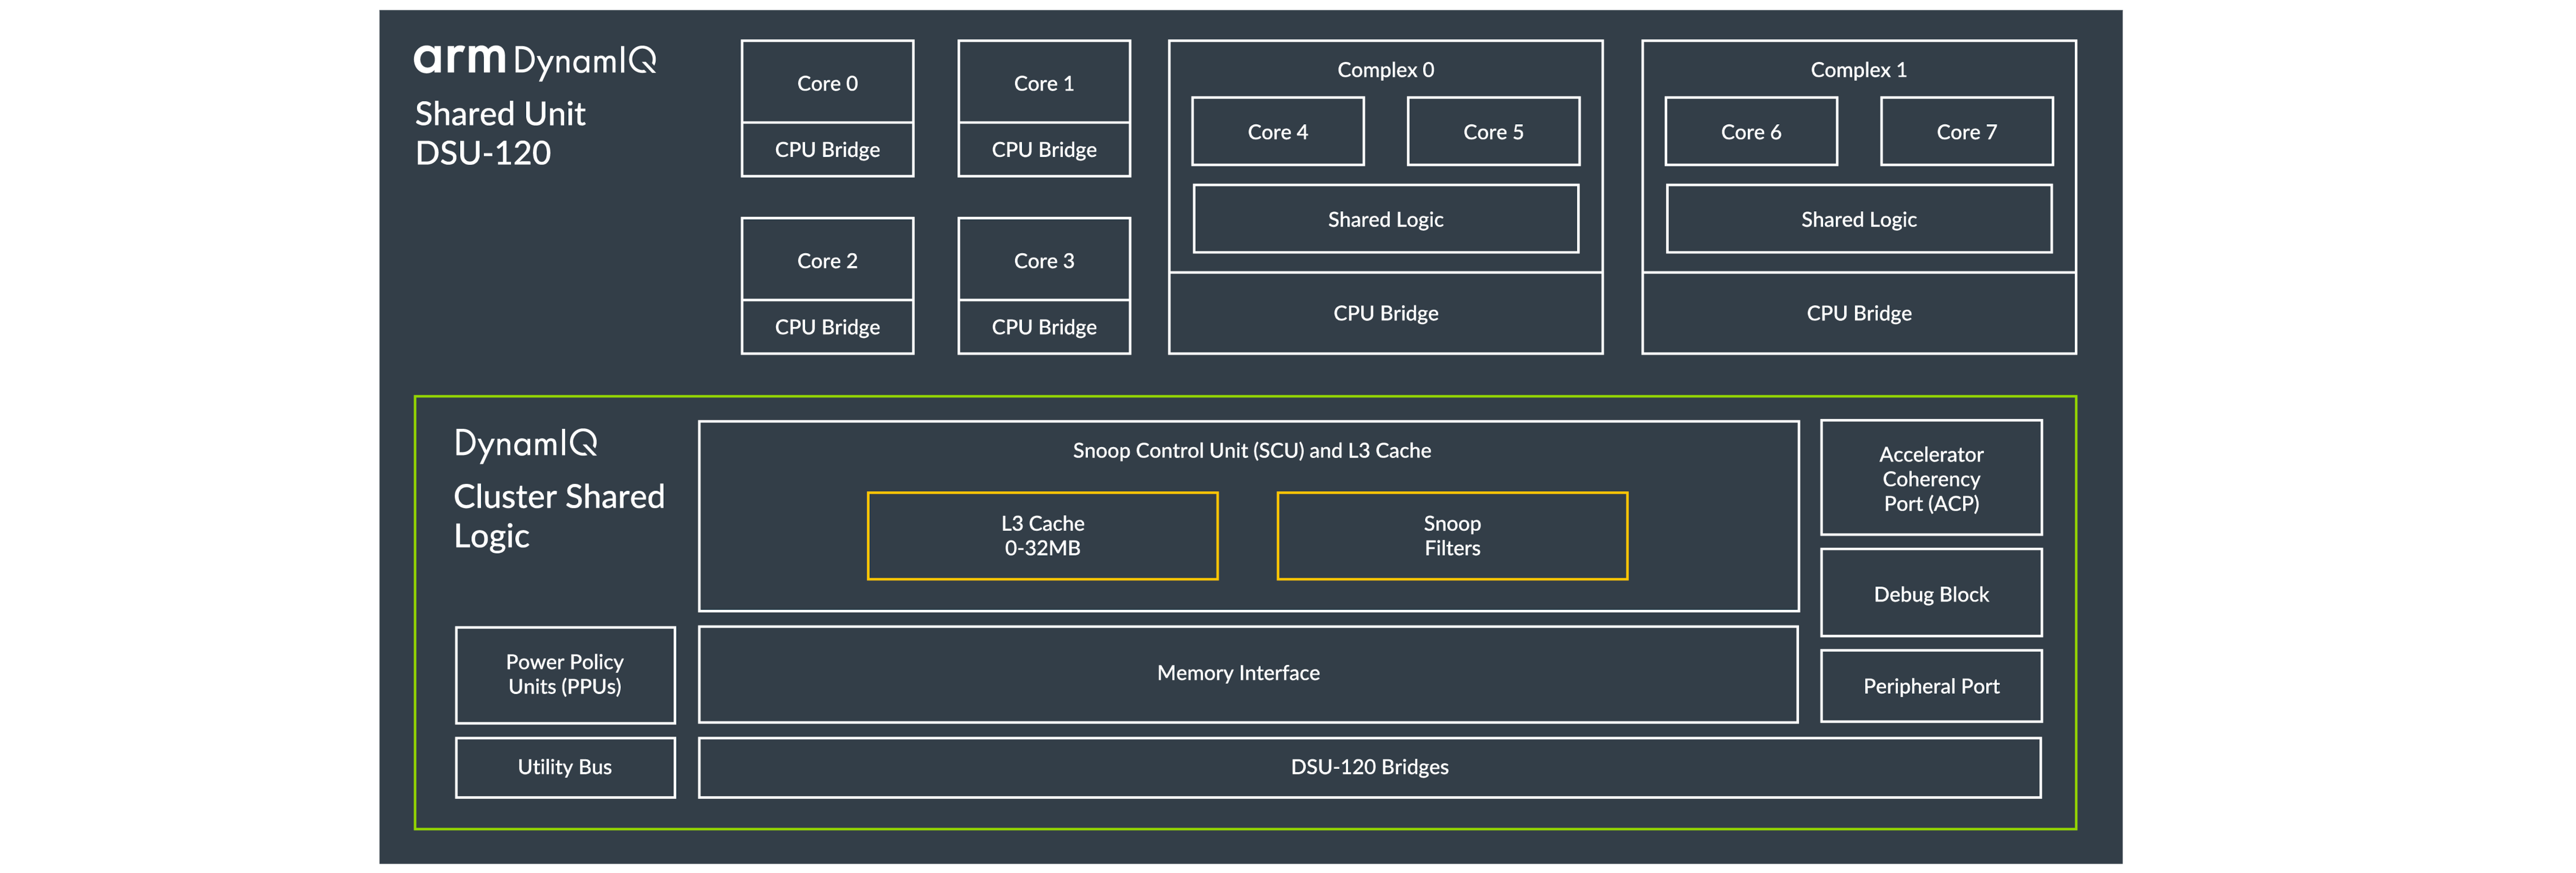
Task: Click Core 5 box
Action: (x=1493, y=132)
